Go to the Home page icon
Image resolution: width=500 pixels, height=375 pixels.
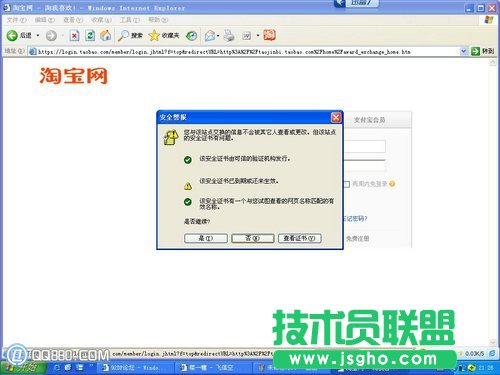pos(106,35)
